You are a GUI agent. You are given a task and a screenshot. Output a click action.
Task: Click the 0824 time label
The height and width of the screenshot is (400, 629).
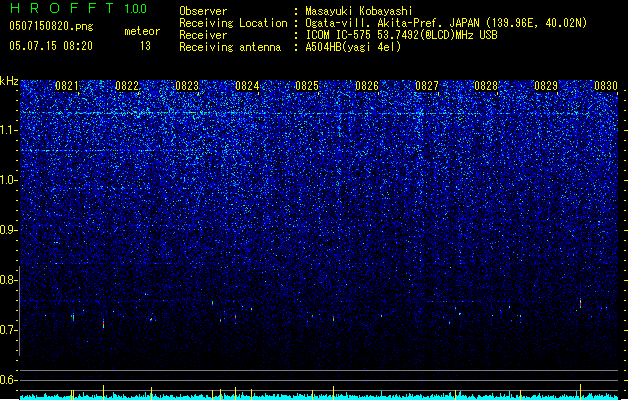[247, 86]
